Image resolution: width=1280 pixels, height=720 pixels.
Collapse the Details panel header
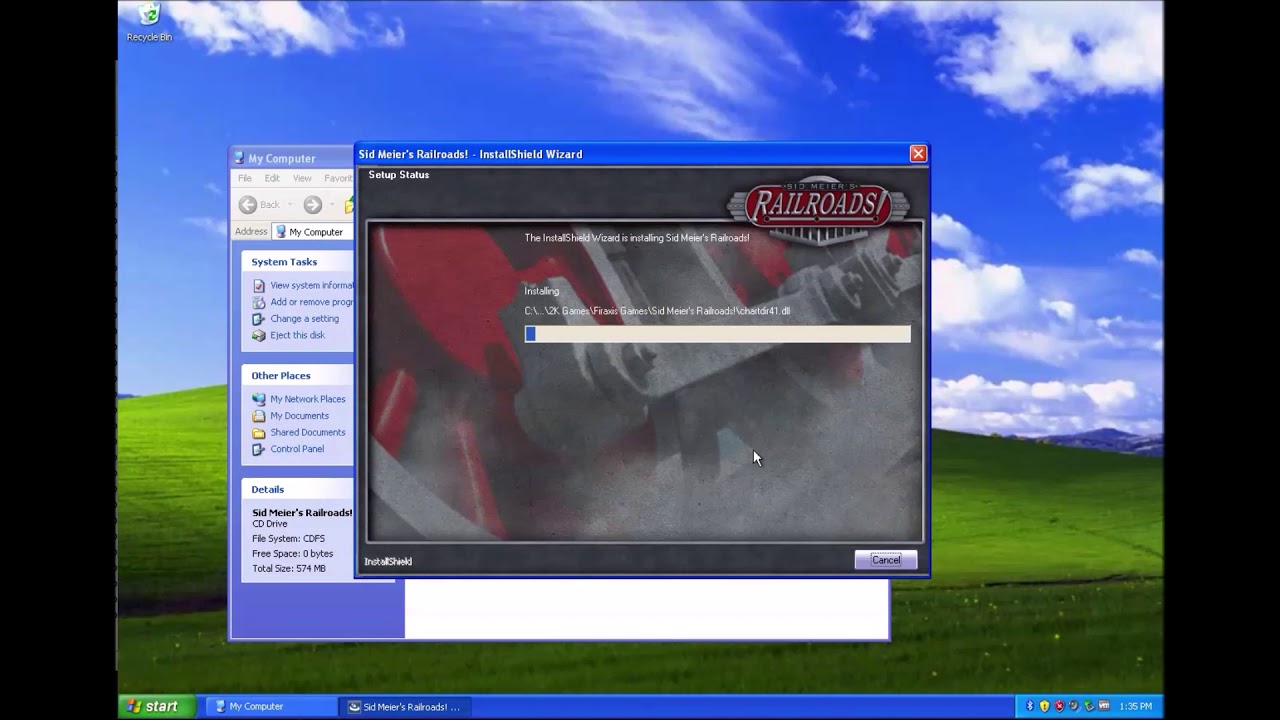297,490
